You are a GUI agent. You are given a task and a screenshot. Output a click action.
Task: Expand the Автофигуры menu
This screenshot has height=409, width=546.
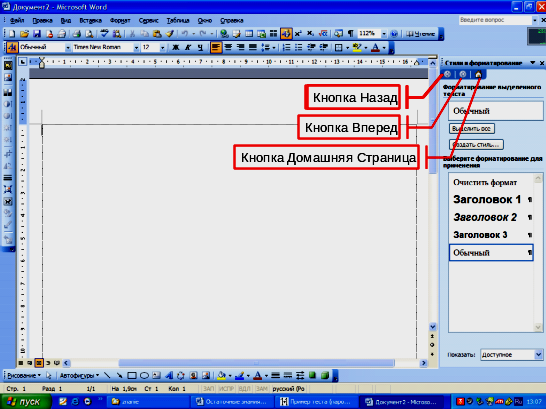tap(79, 376)
